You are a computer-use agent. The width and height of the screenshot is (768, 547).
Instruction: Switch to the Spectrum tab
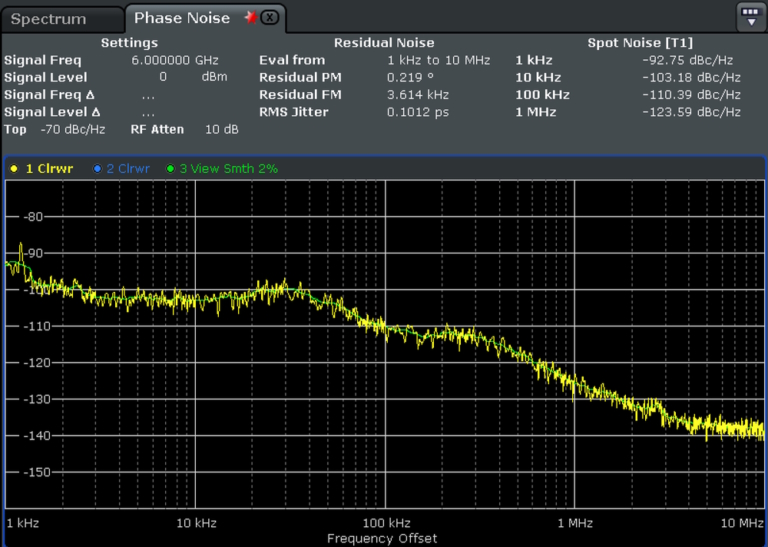point(48,19)
